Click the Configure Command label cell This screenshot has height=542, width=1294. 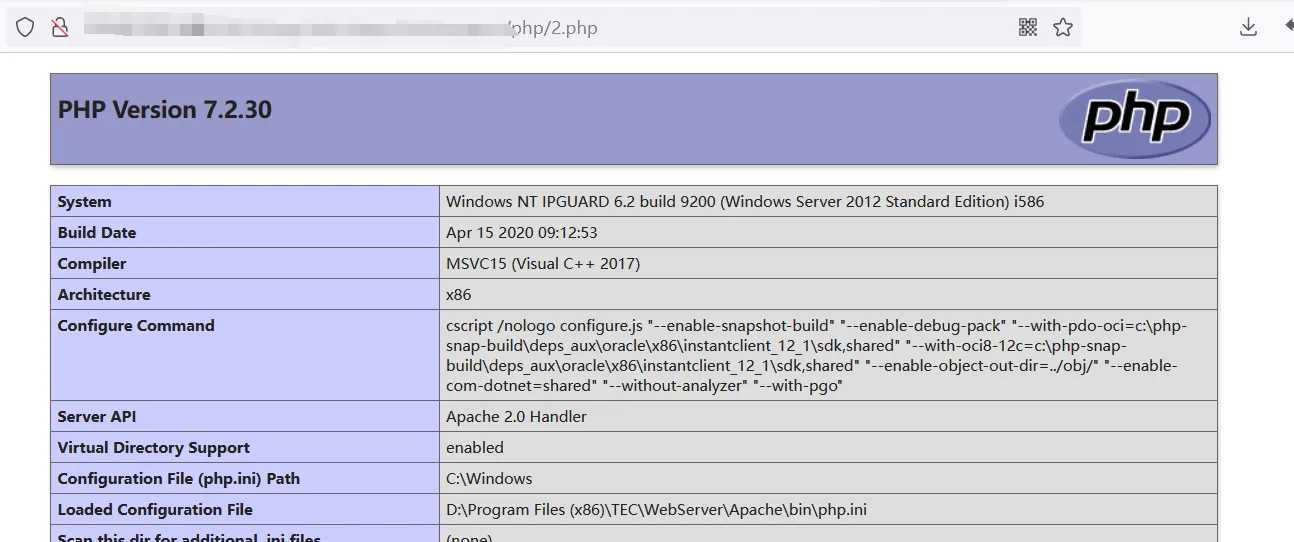point(245,355)
